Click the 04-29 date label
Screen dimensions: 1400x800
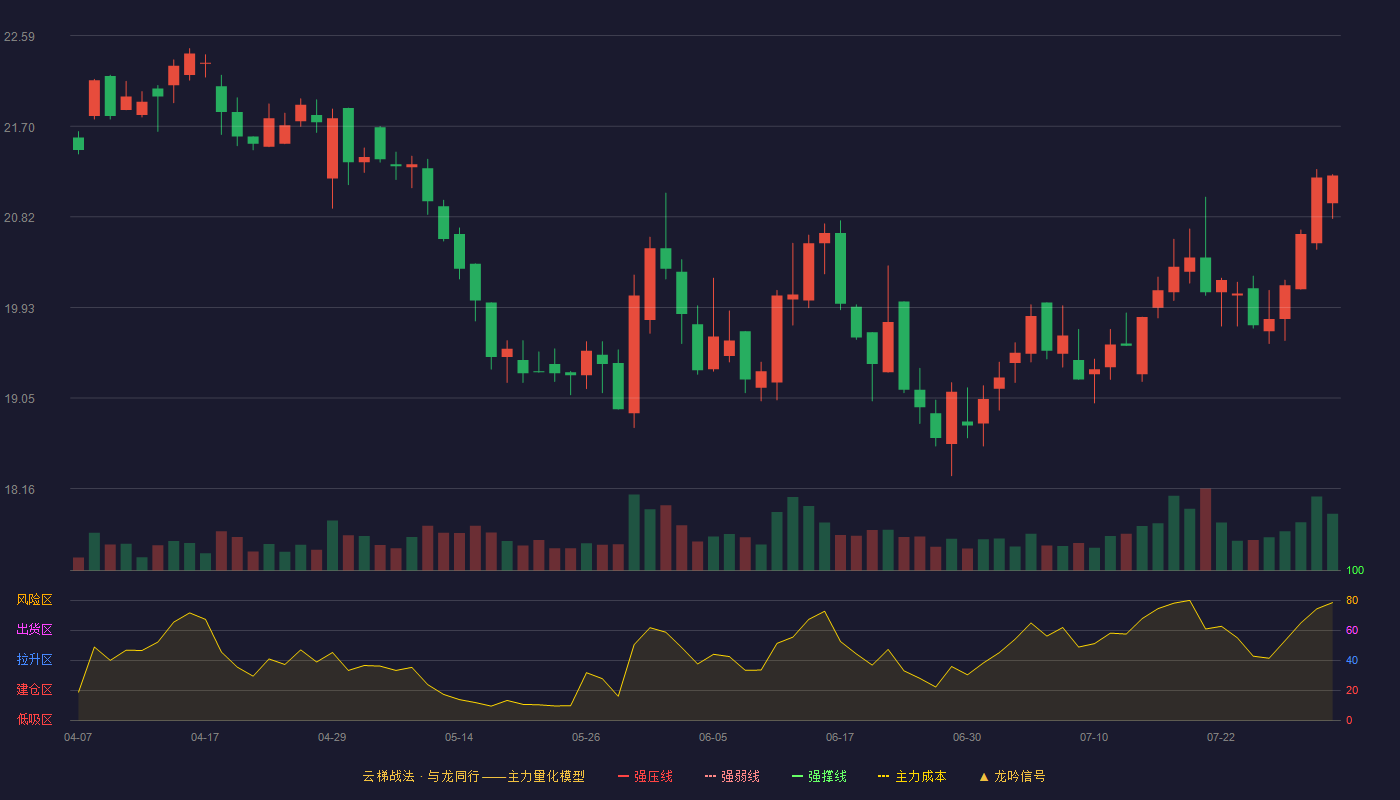tap(332, 737)
